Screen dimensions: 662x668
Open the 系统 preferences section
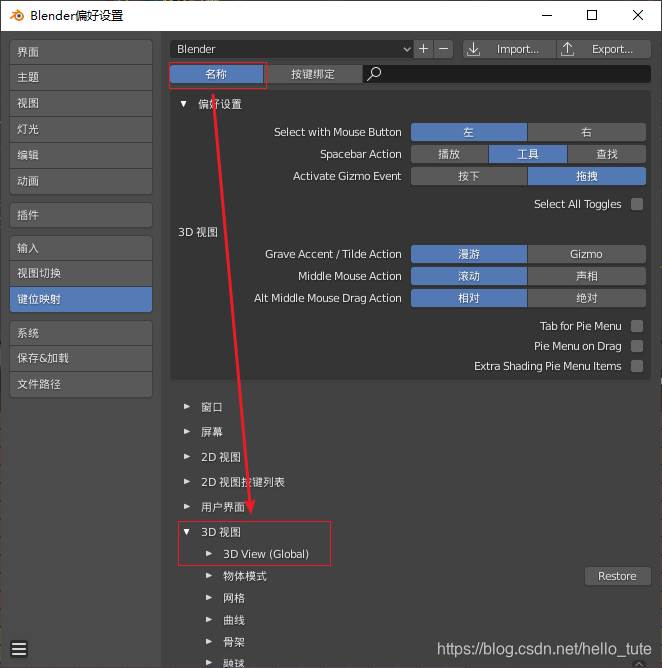coord(81,333)
